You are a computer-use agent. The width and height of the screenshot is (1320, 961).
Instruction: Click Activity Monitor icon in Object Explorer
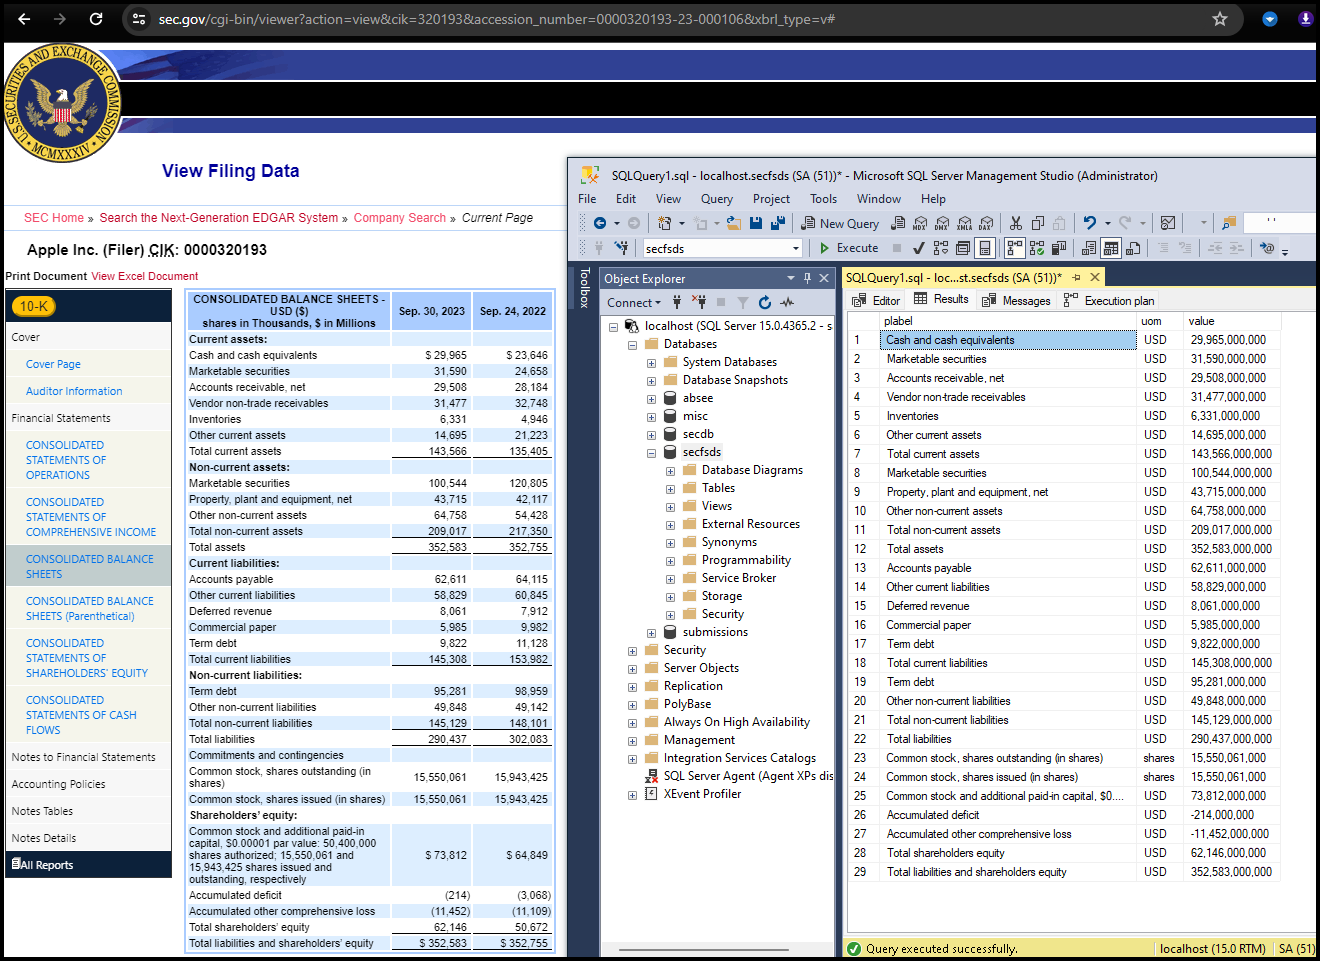(787, 302)
